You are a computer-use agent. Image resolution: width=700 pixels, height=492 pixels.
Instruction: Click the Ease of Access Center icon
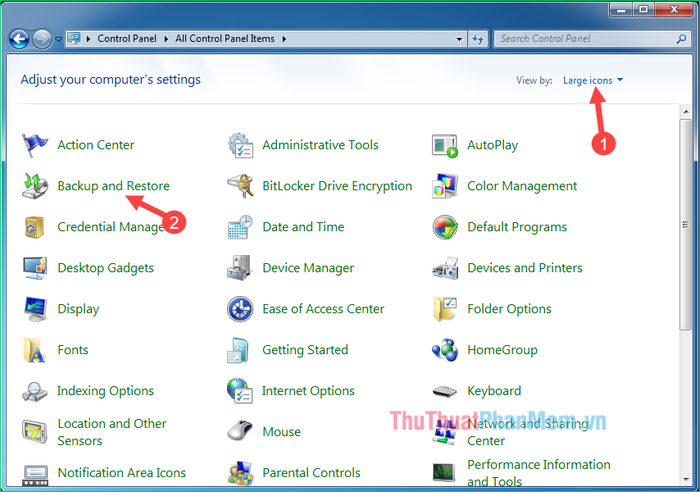(240, 309)
